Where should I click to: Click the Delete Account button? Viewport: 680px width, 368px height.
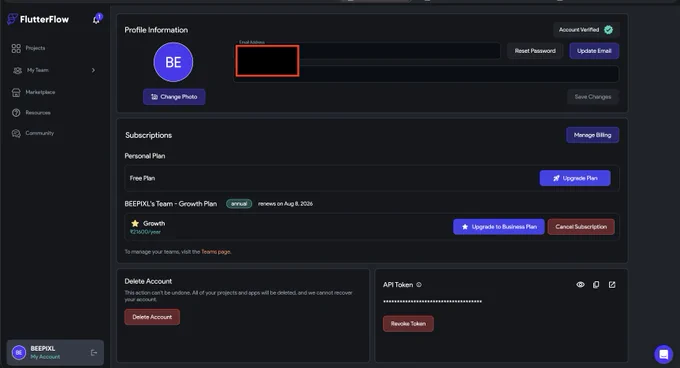point(152,317)
